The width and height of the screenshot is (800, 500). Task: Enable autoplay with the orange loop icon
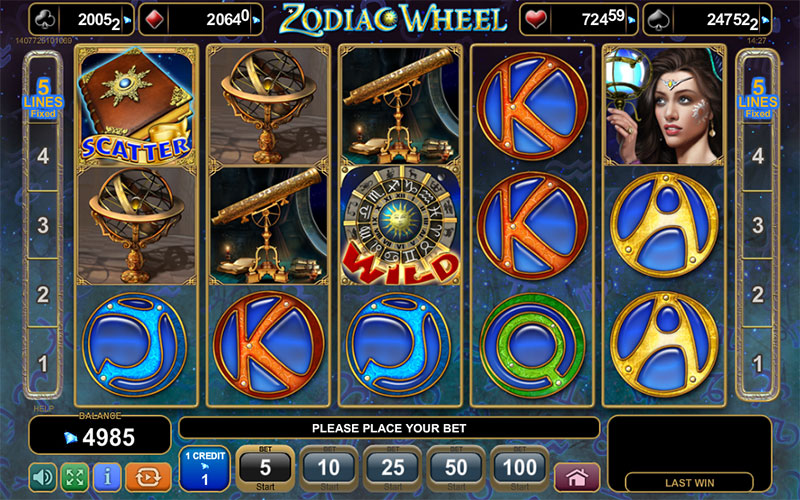tap(148, 477)
